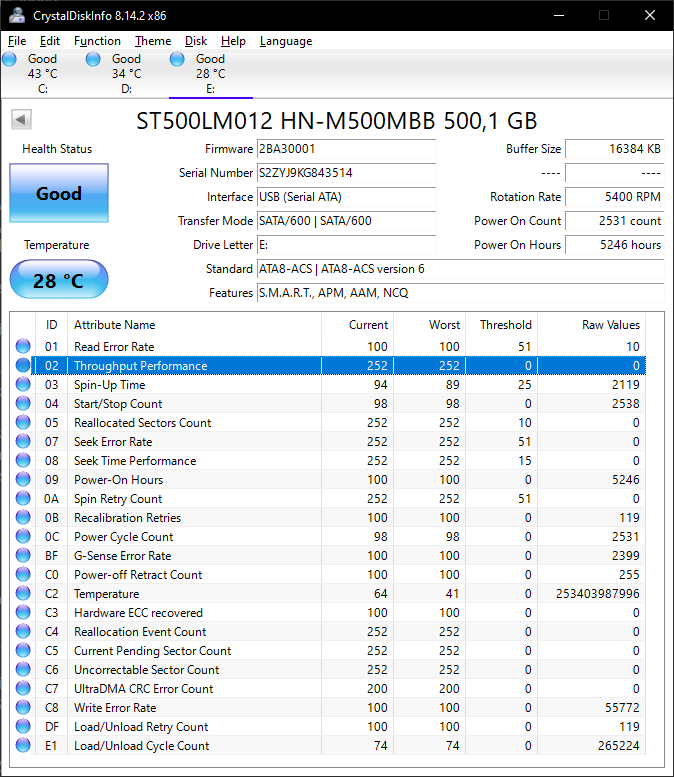Switch to the Good 43 °C disk tab
The width and height of the screenshot is (674, 777).
tap(43, 74)
